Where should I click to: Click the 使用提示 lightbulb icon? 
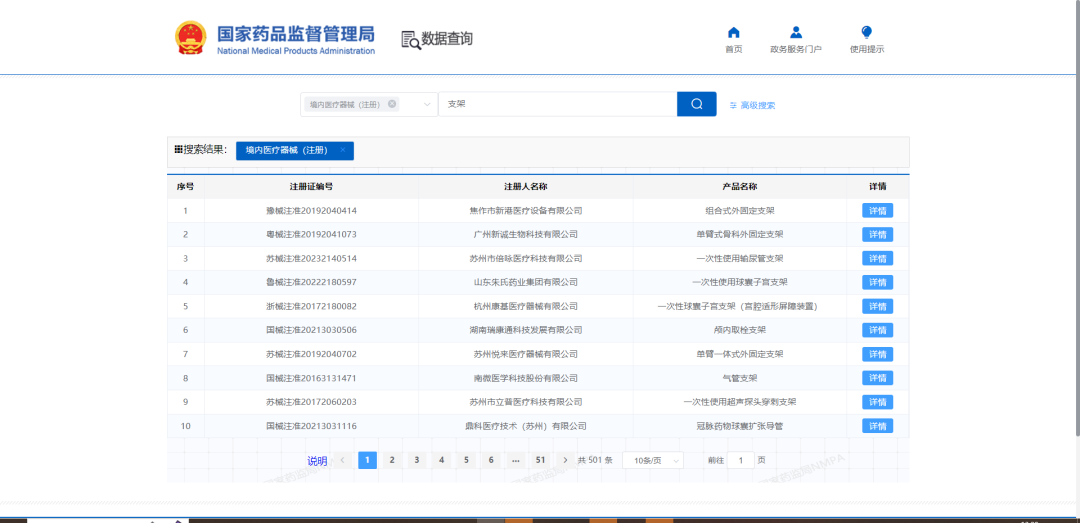click(866, 33)
